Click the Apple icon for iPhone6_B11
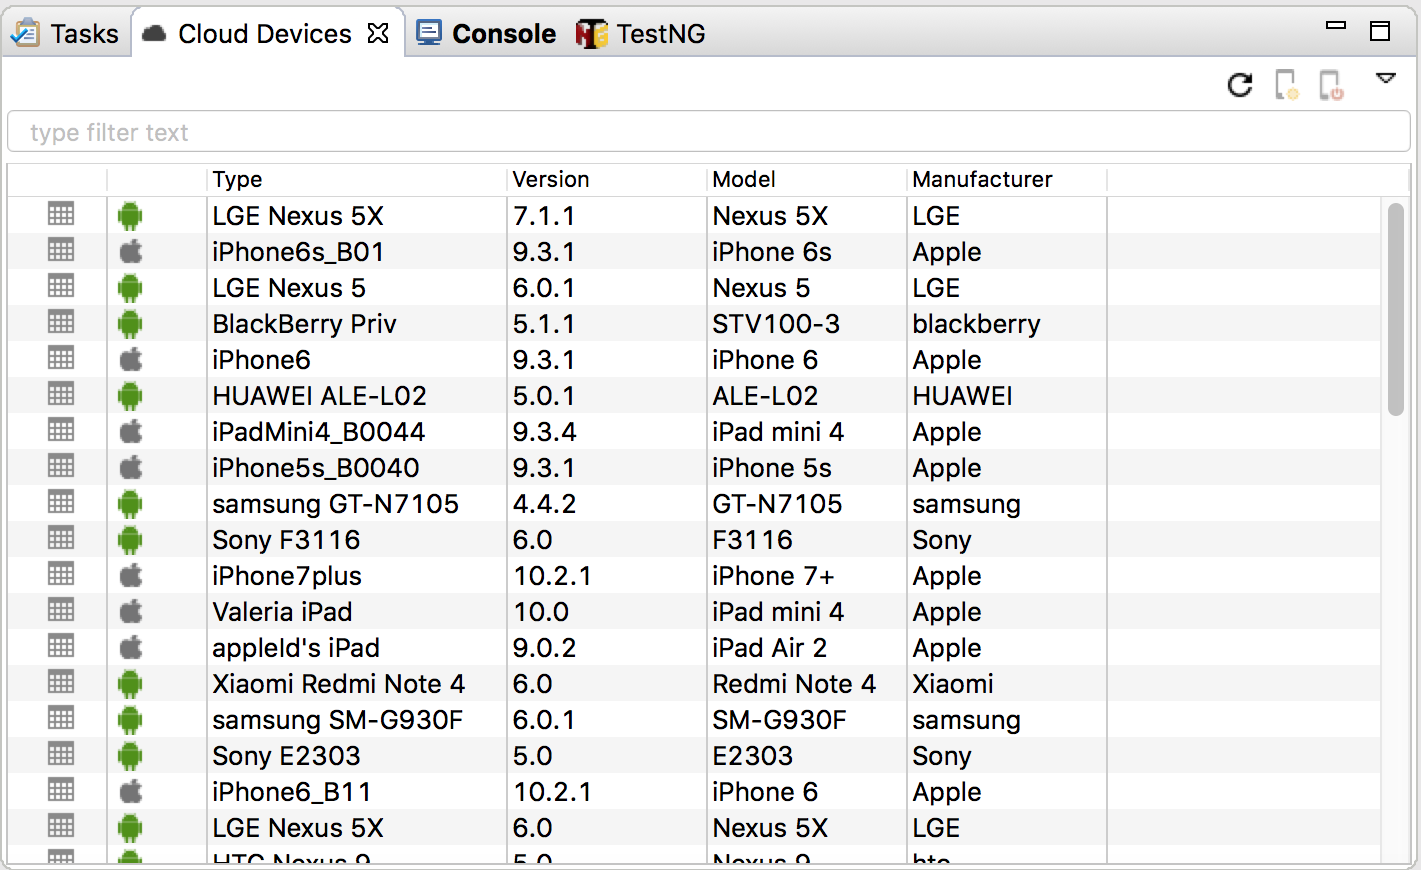Image resolution: width=1421 pixels, height=870 pixels. click(x=131, y=792)
